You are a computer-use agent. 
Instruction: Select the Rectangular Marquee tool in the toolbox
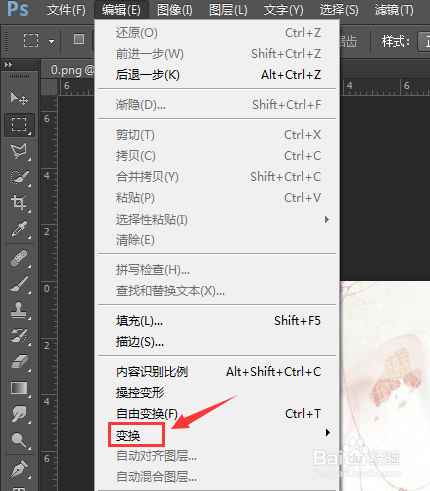tap(19, 125)
